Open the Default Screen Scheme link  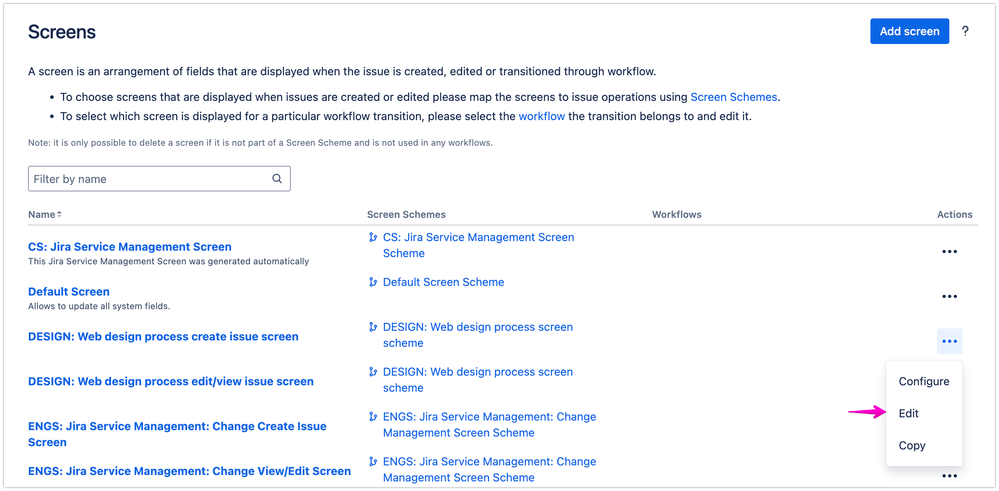click(443, 282)
